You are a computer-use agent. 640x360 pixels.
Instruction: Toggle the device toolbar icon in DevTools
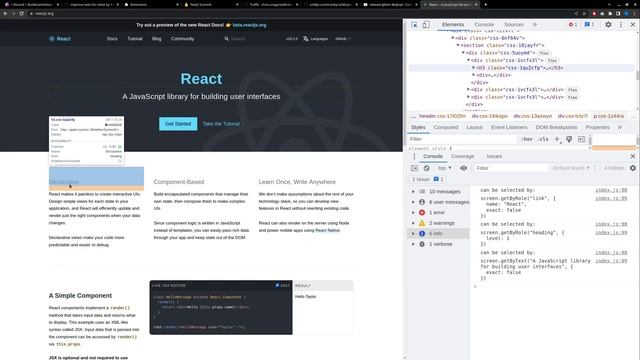[426, 25]
